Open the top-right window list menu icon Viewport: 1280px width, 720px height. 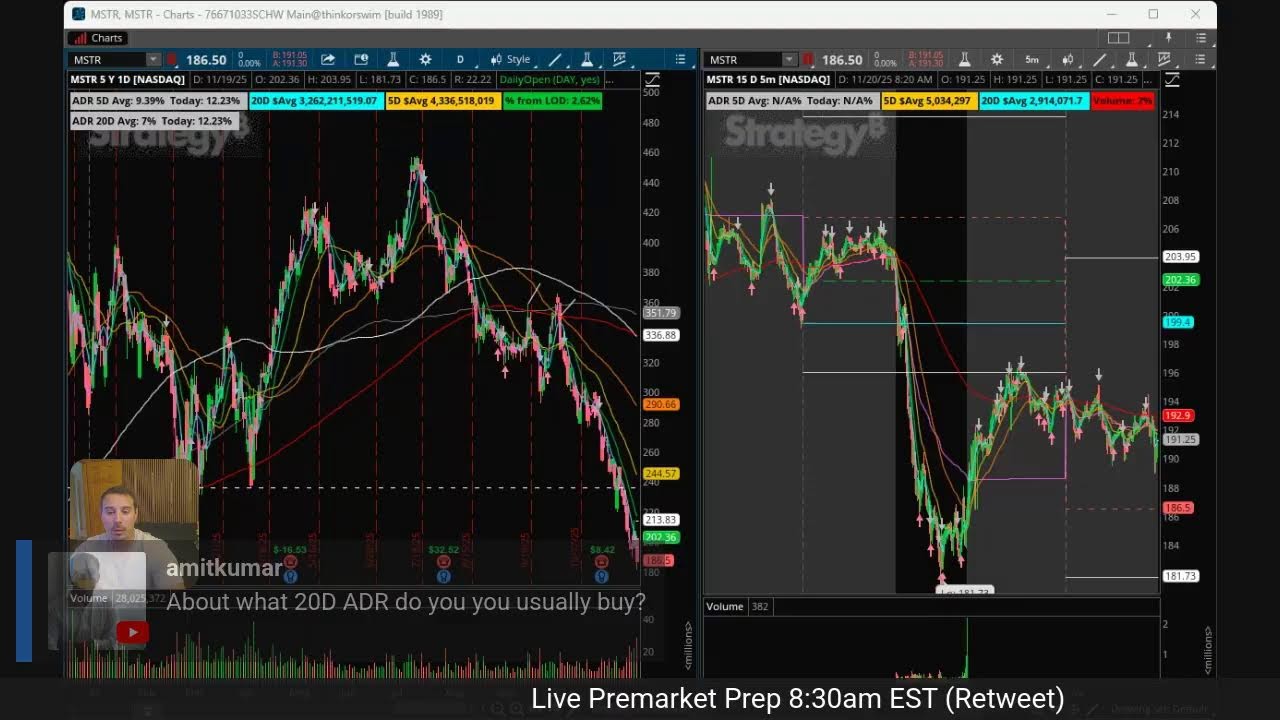click(x=1203, y=38)
